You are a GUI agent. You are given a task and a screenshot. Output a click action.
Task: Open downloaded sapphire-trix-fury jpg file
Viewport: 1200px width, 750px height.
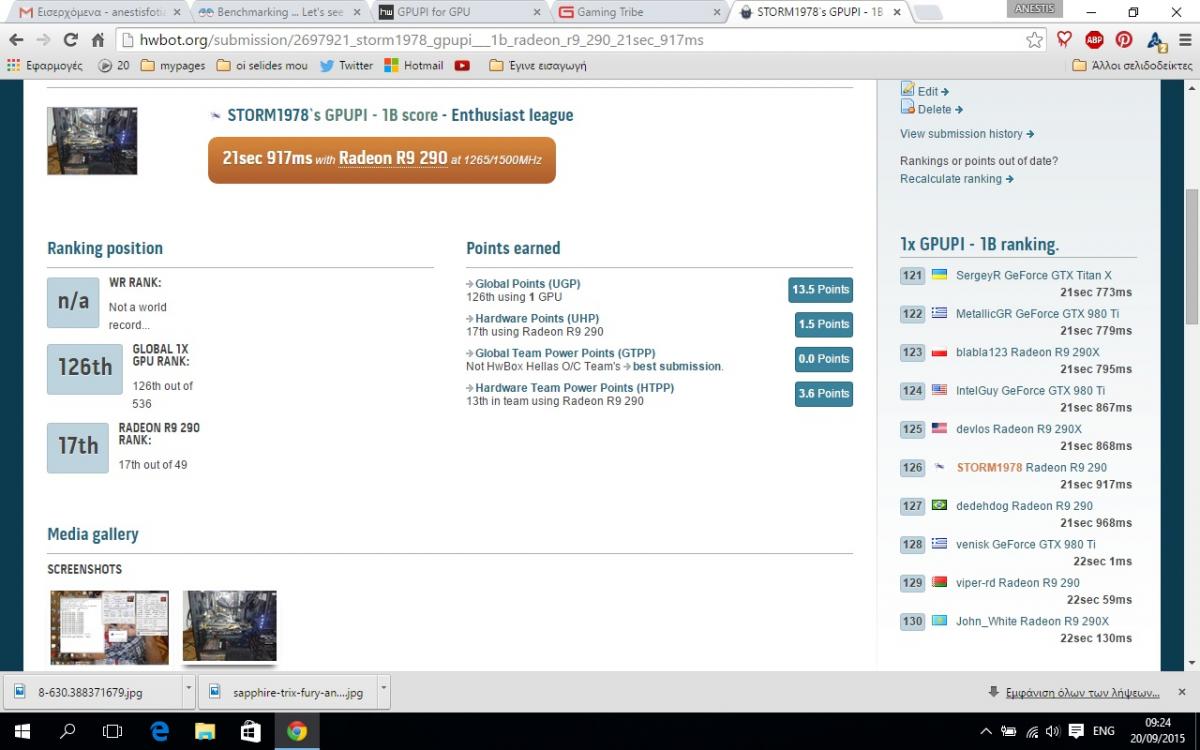pyautogui.click(x=288, y=692)
